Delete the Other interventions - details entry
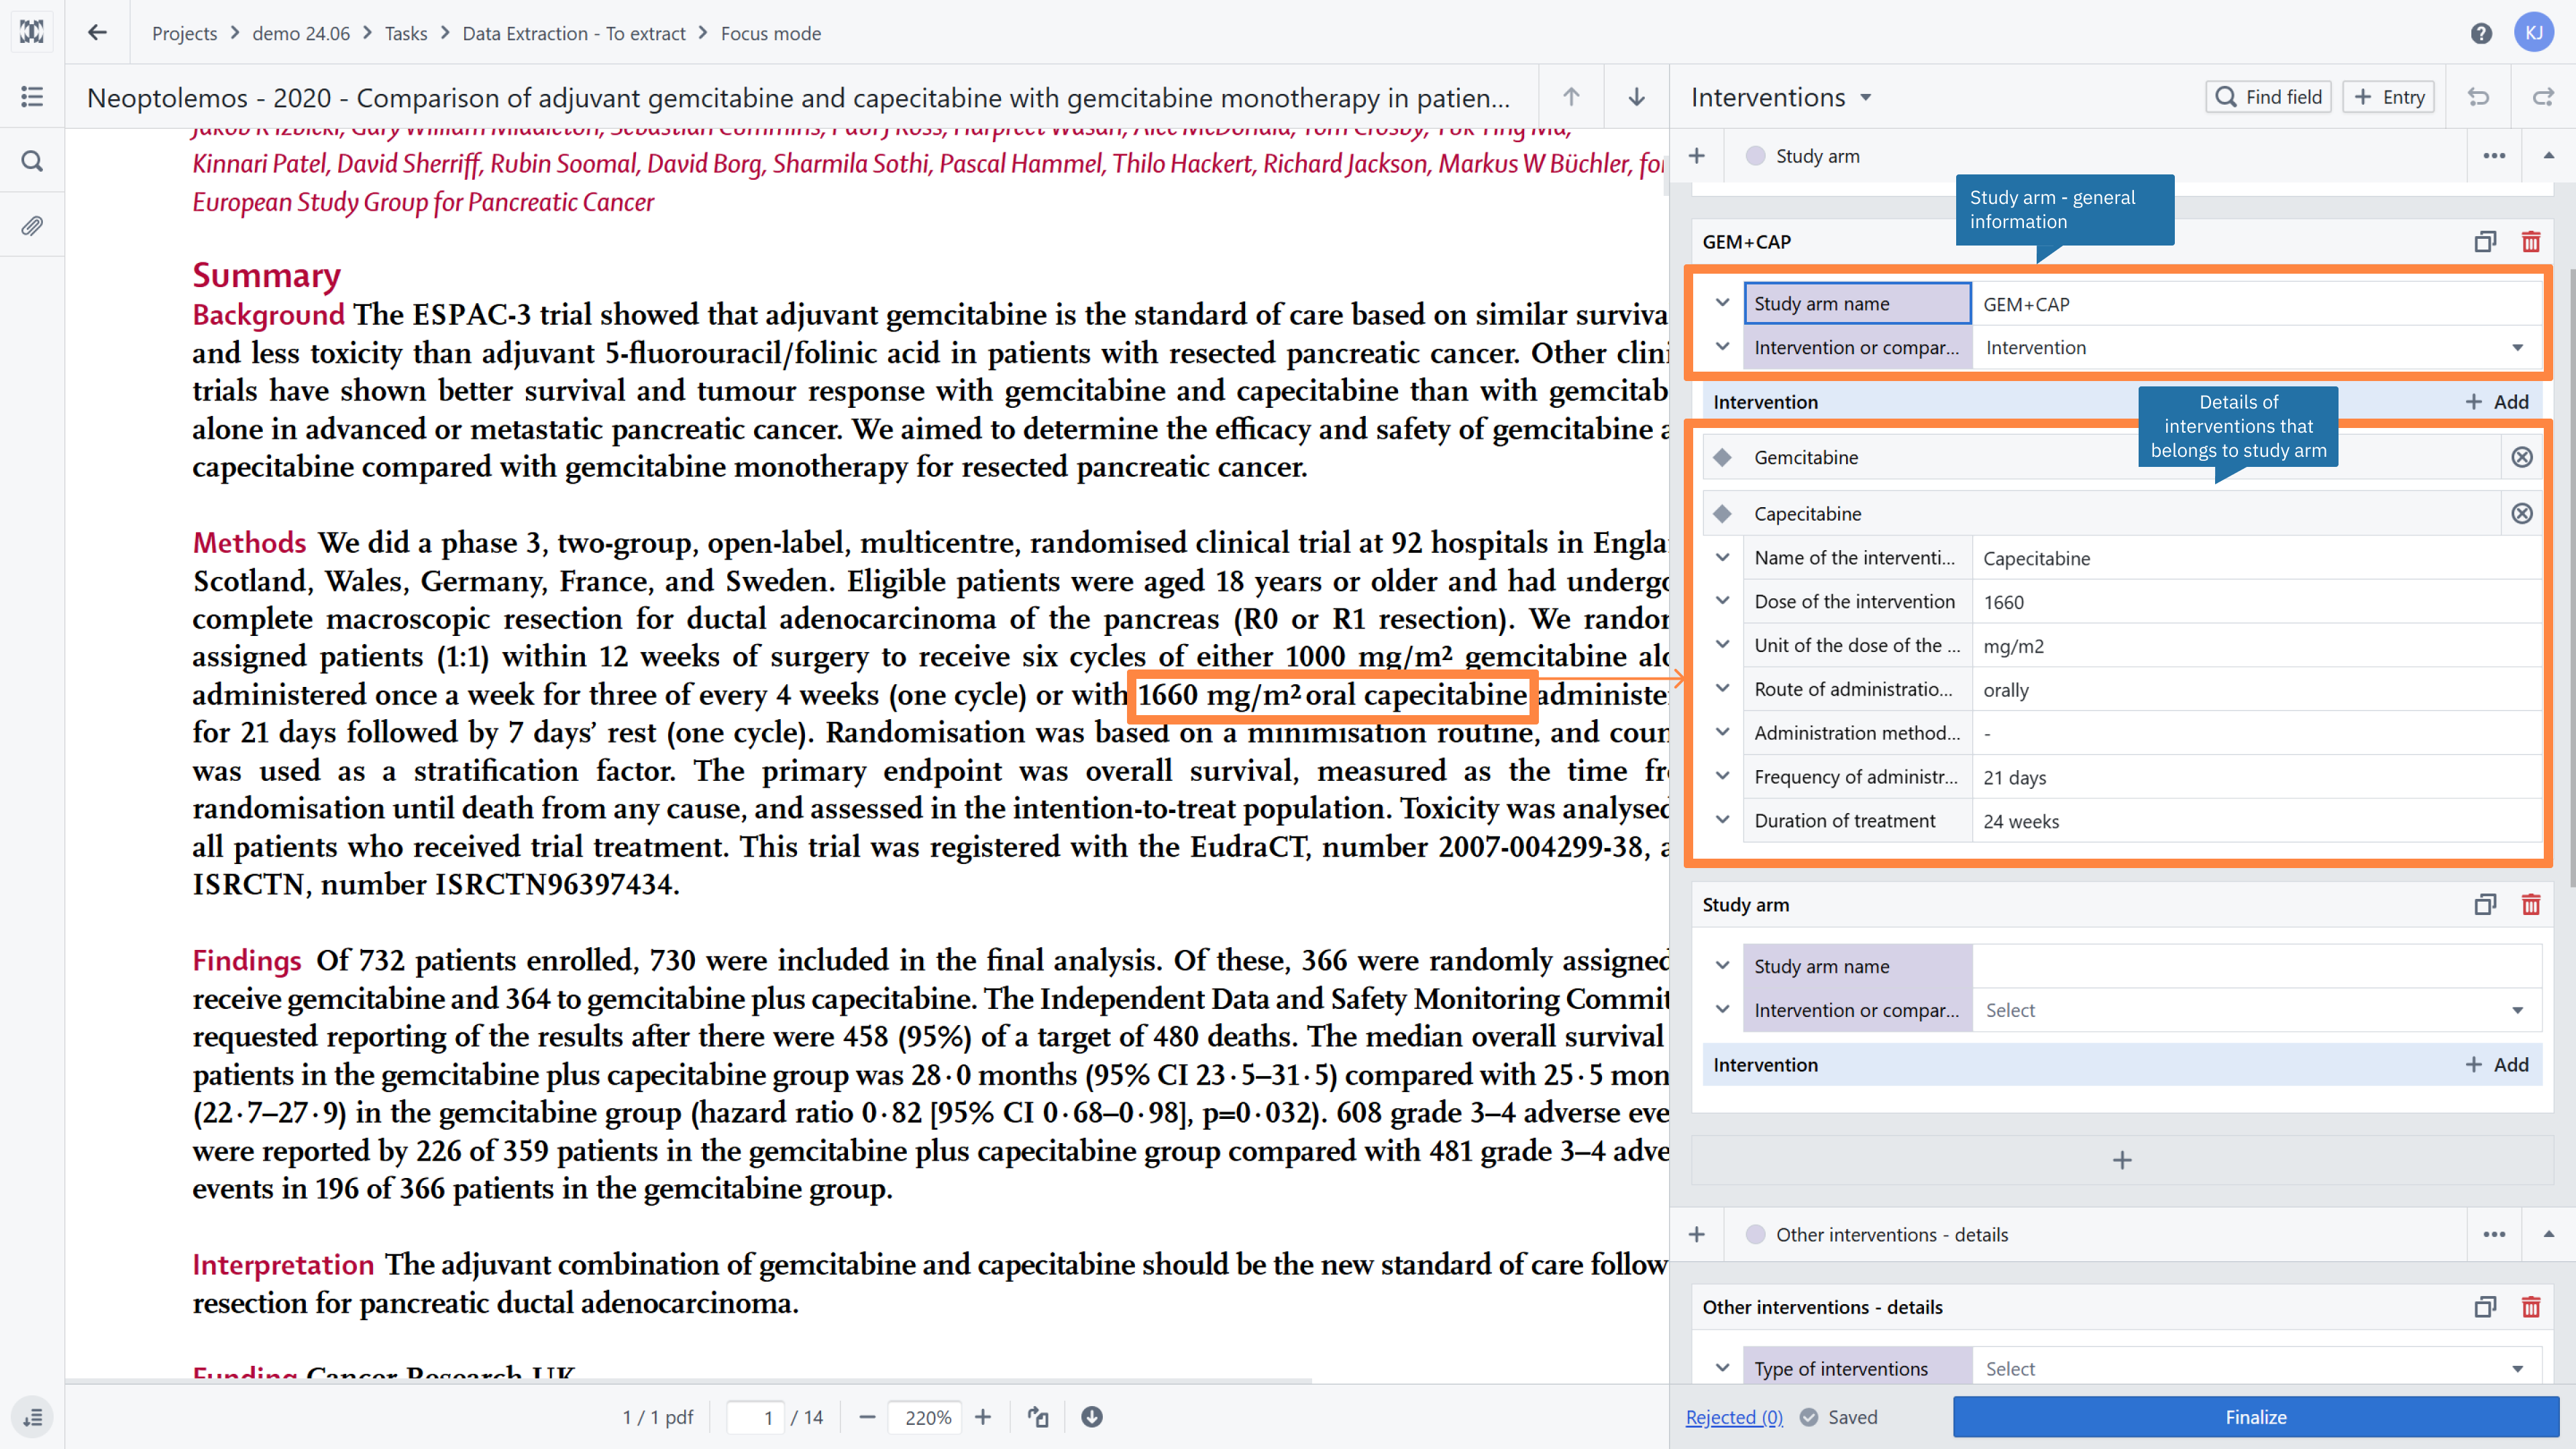The width and height of the screenshot is (2576, 1449). [x=2531, y=1308]
